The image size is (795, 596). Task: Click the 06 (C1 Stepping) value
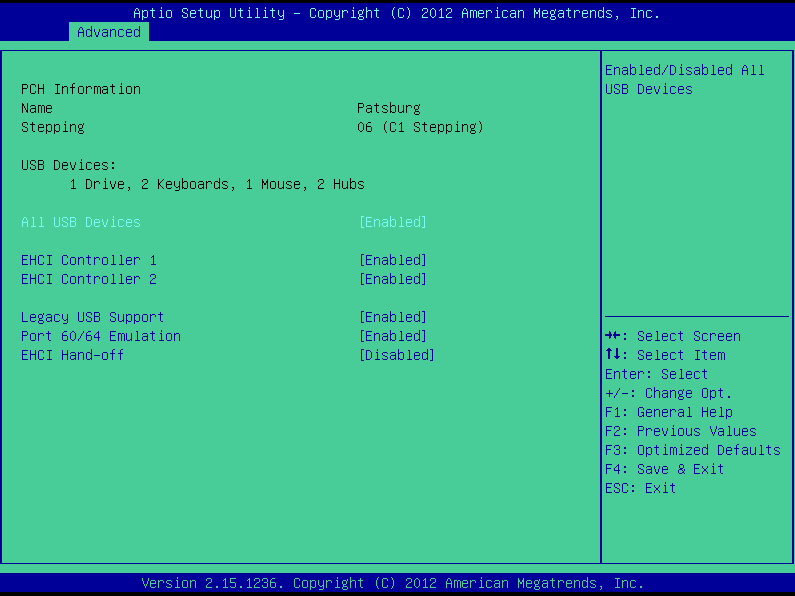tap(420, 127)
